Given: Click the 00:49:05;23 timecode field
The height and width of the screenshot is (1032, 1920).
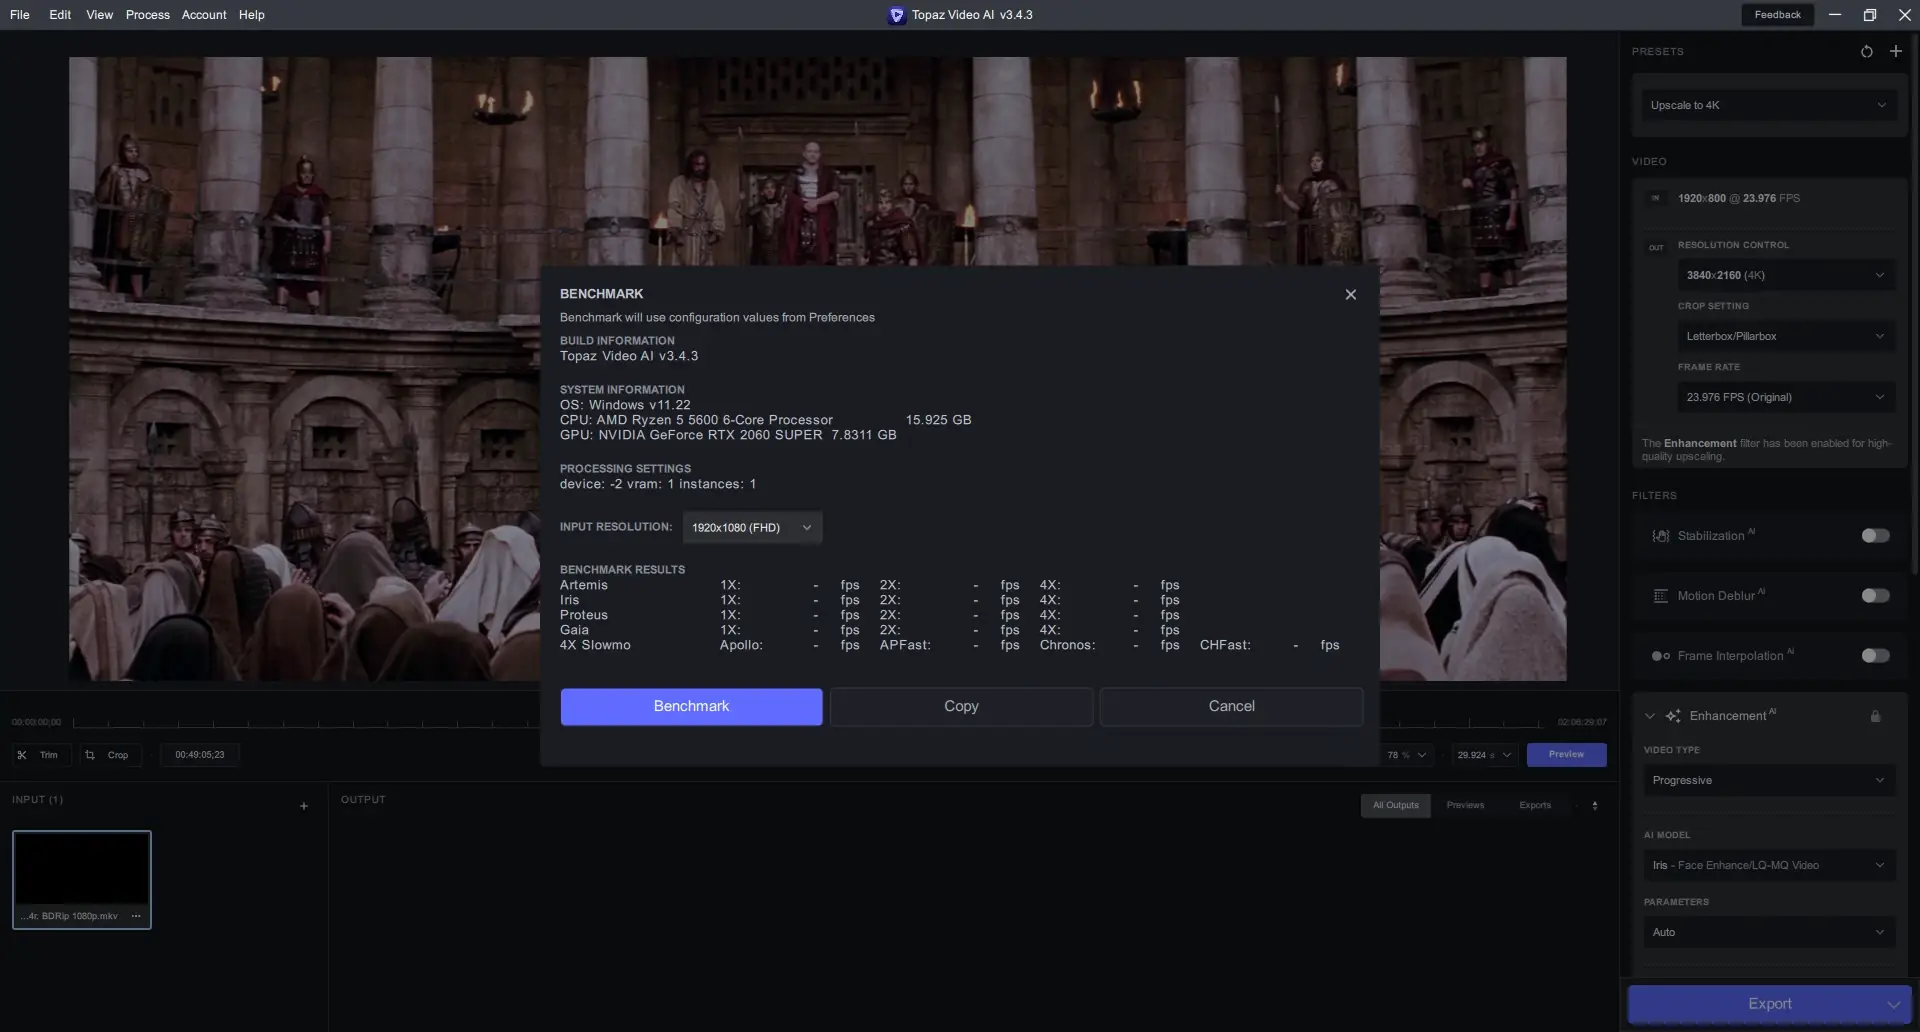Looking at the screenshot, I should coord(200,755).
